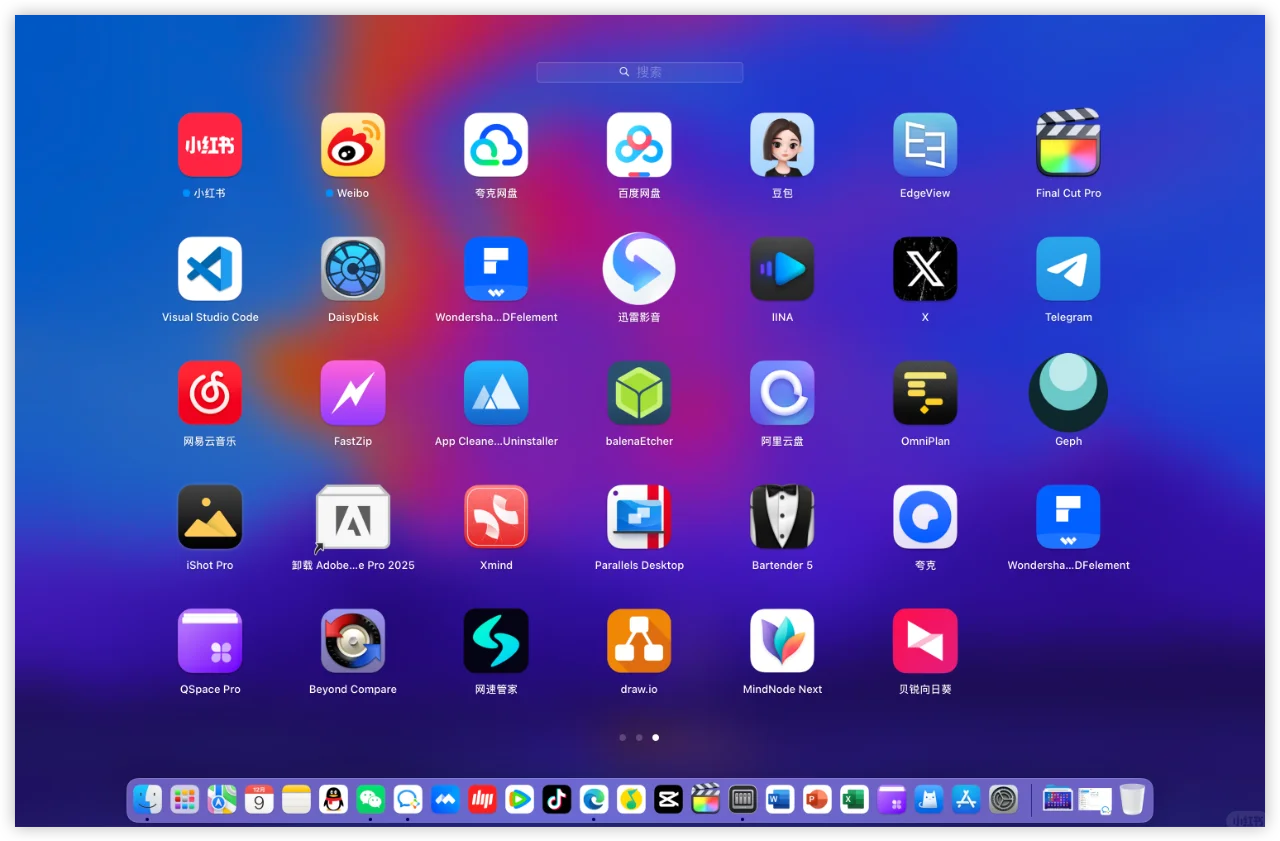Open the PDFelement icon beside DaisyDisk

click(496, 269)
